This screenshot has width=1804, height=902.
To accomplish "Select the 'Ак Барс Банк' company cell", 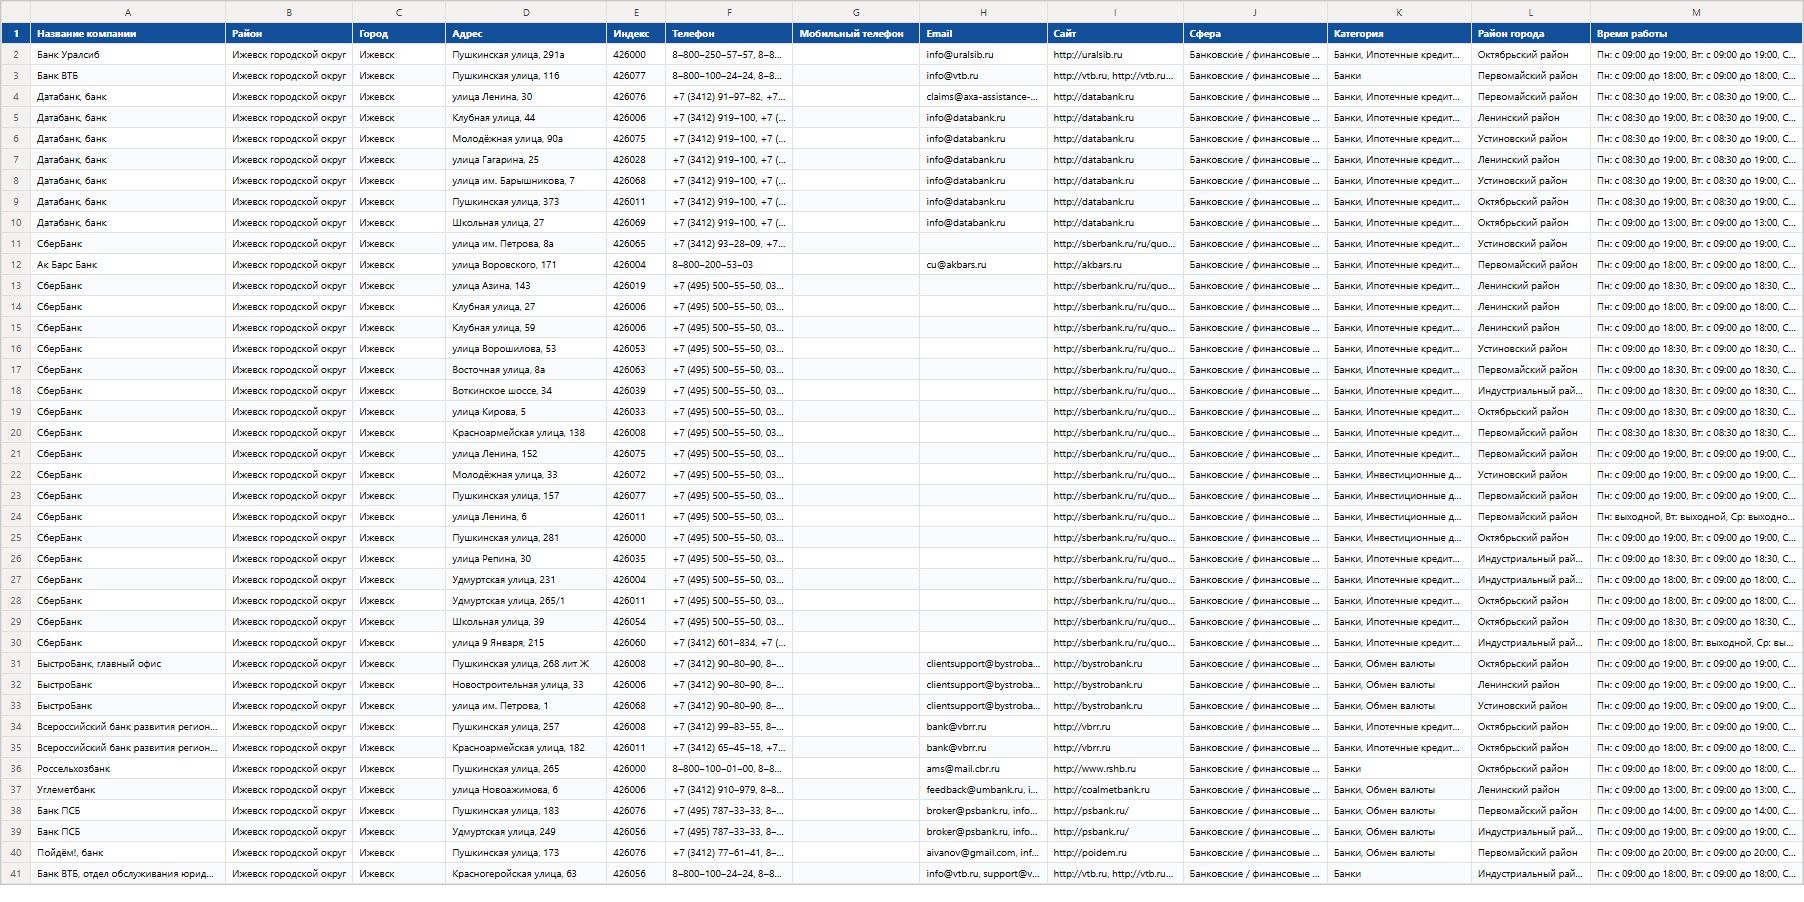I will 128,265.
